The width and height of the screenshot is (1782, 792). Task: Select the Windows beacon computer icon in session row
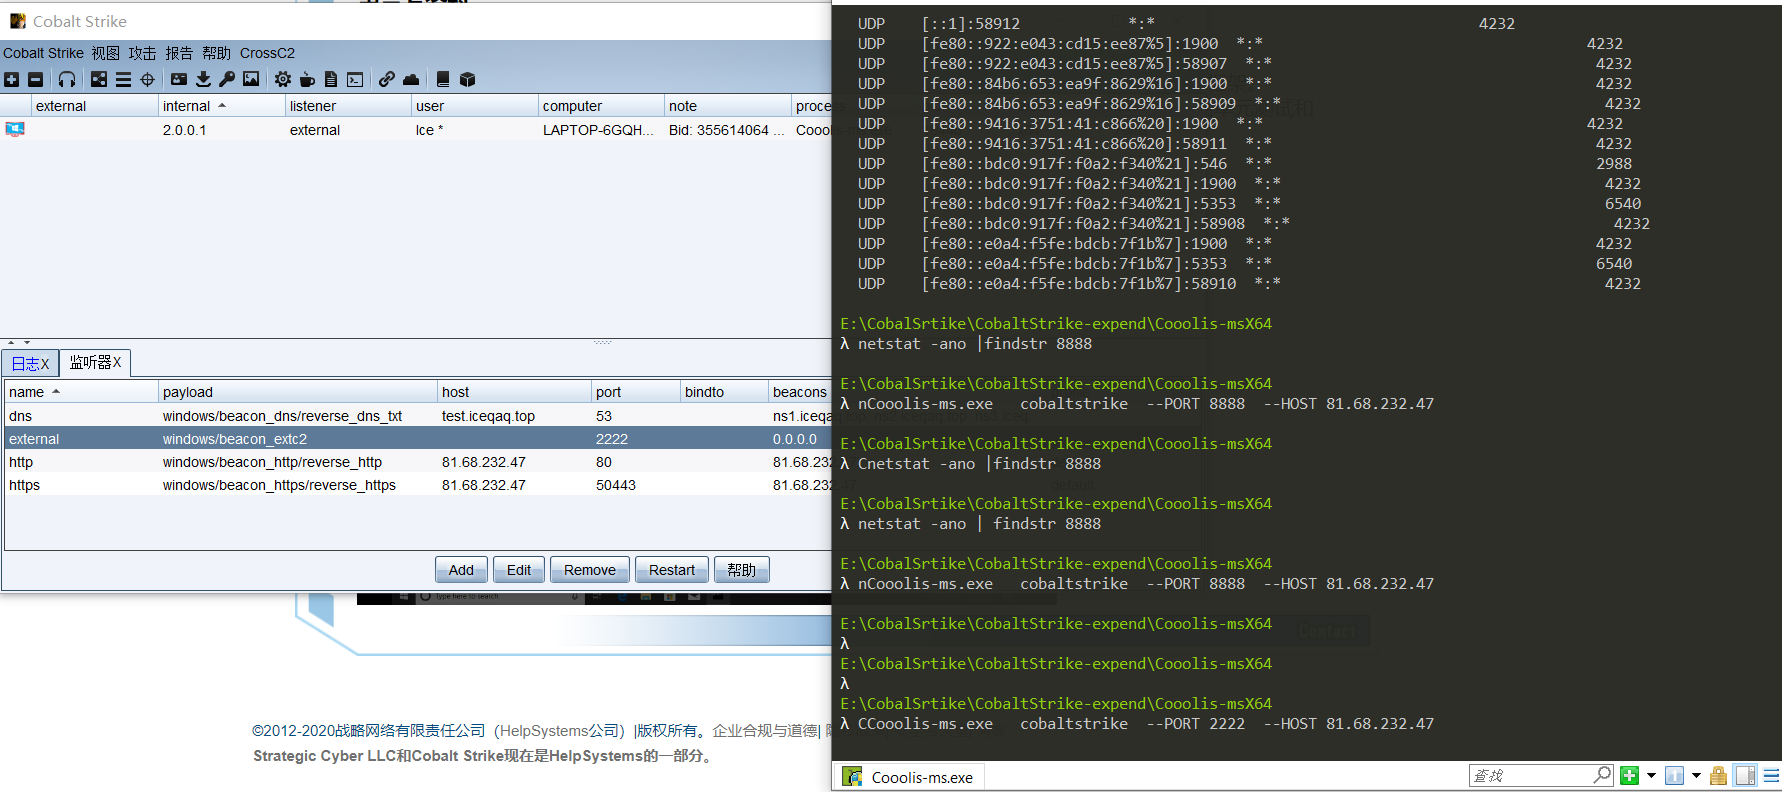(15, 130)
